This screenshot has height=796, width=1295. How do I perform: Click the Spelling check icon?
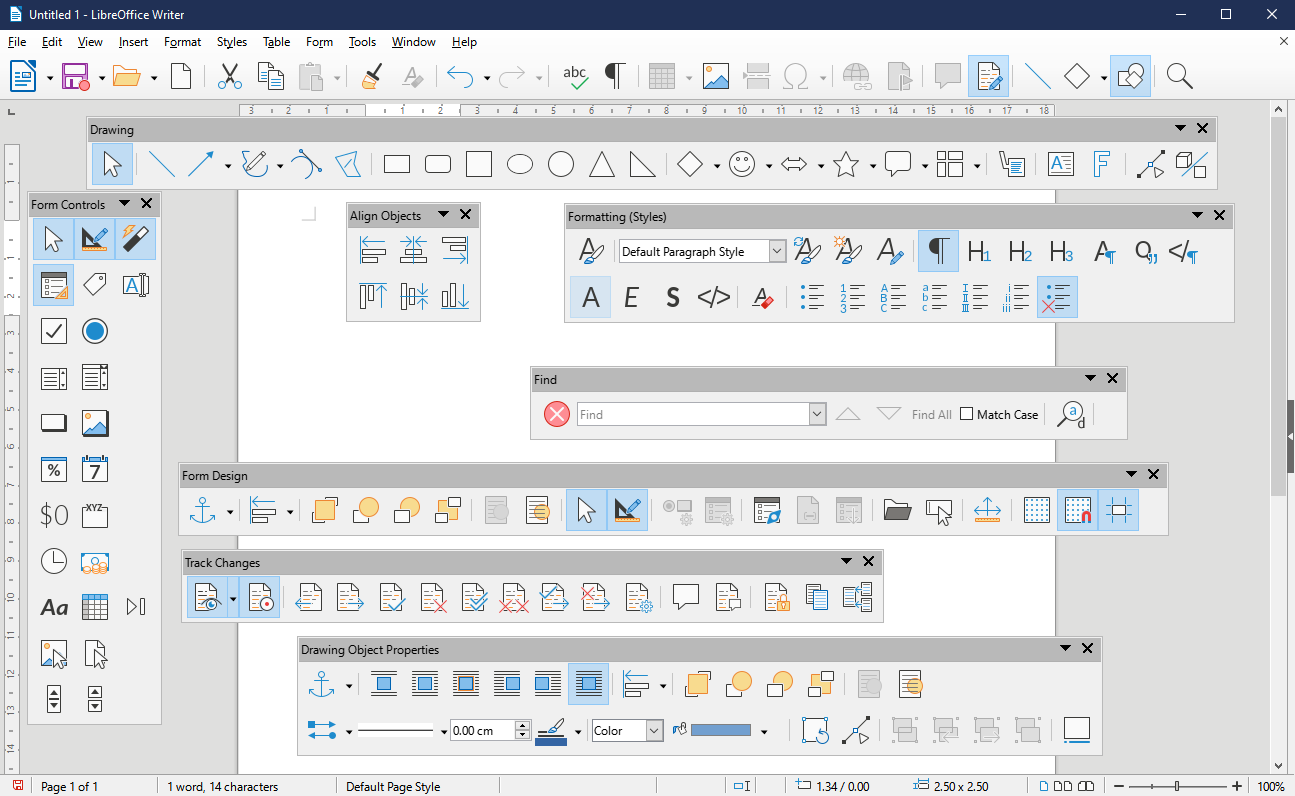click(575, 76)
